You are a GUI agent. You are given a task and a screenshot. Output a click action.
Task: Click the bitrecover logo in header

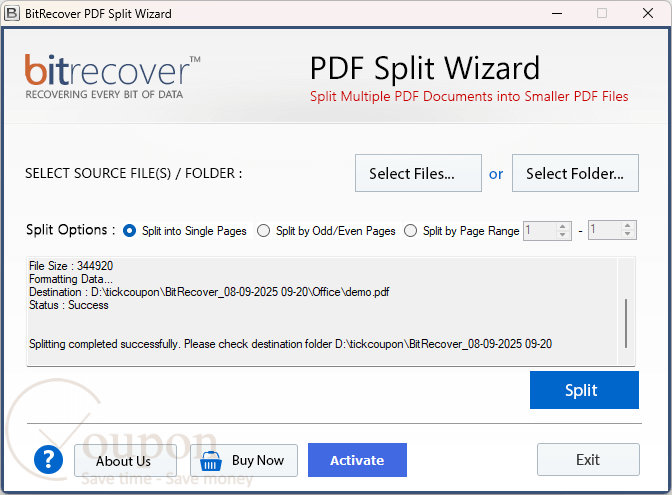(112, 76)
